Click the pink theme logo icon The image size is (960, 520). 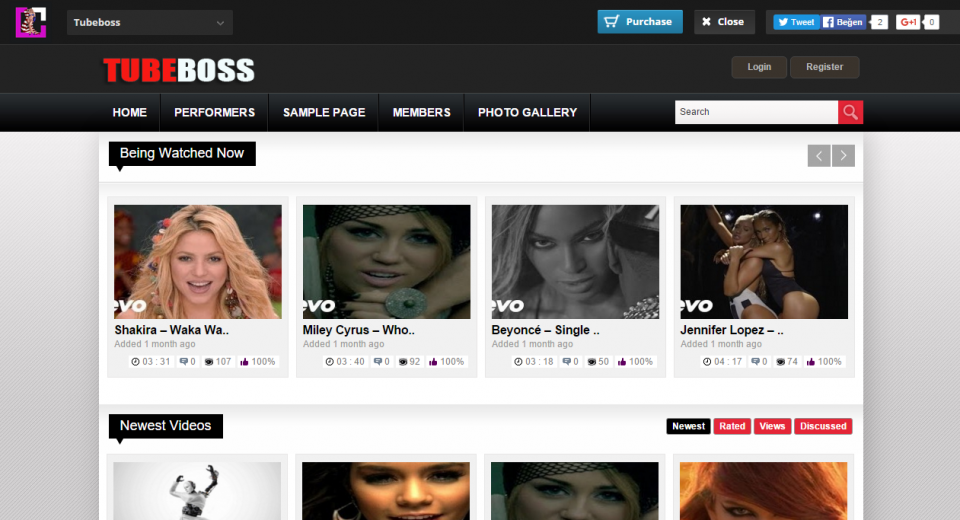(x=31, y=22)
